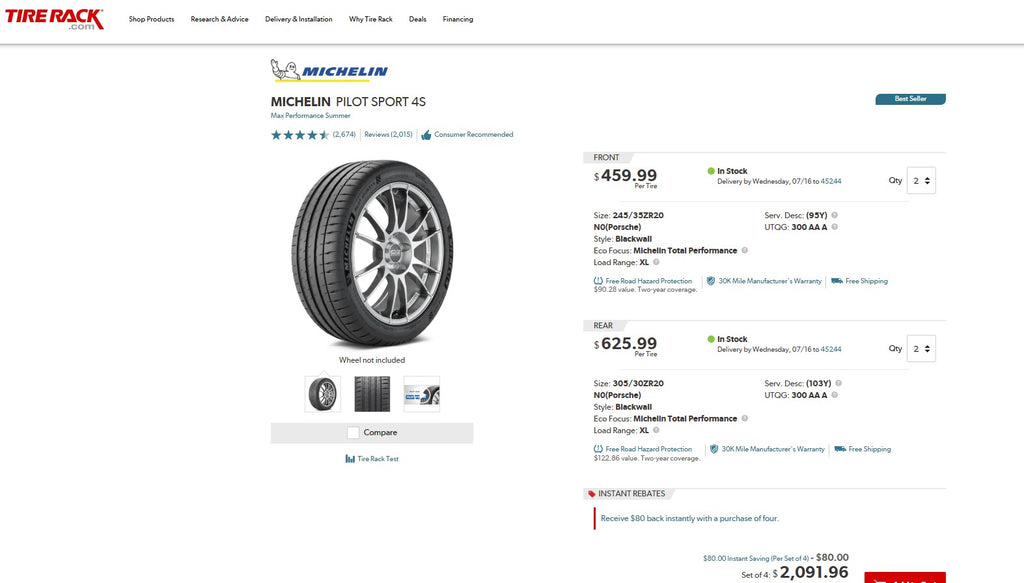Screen dimensions: 1024x583
Task: Open the Deals menu
Action: point(417,19)
